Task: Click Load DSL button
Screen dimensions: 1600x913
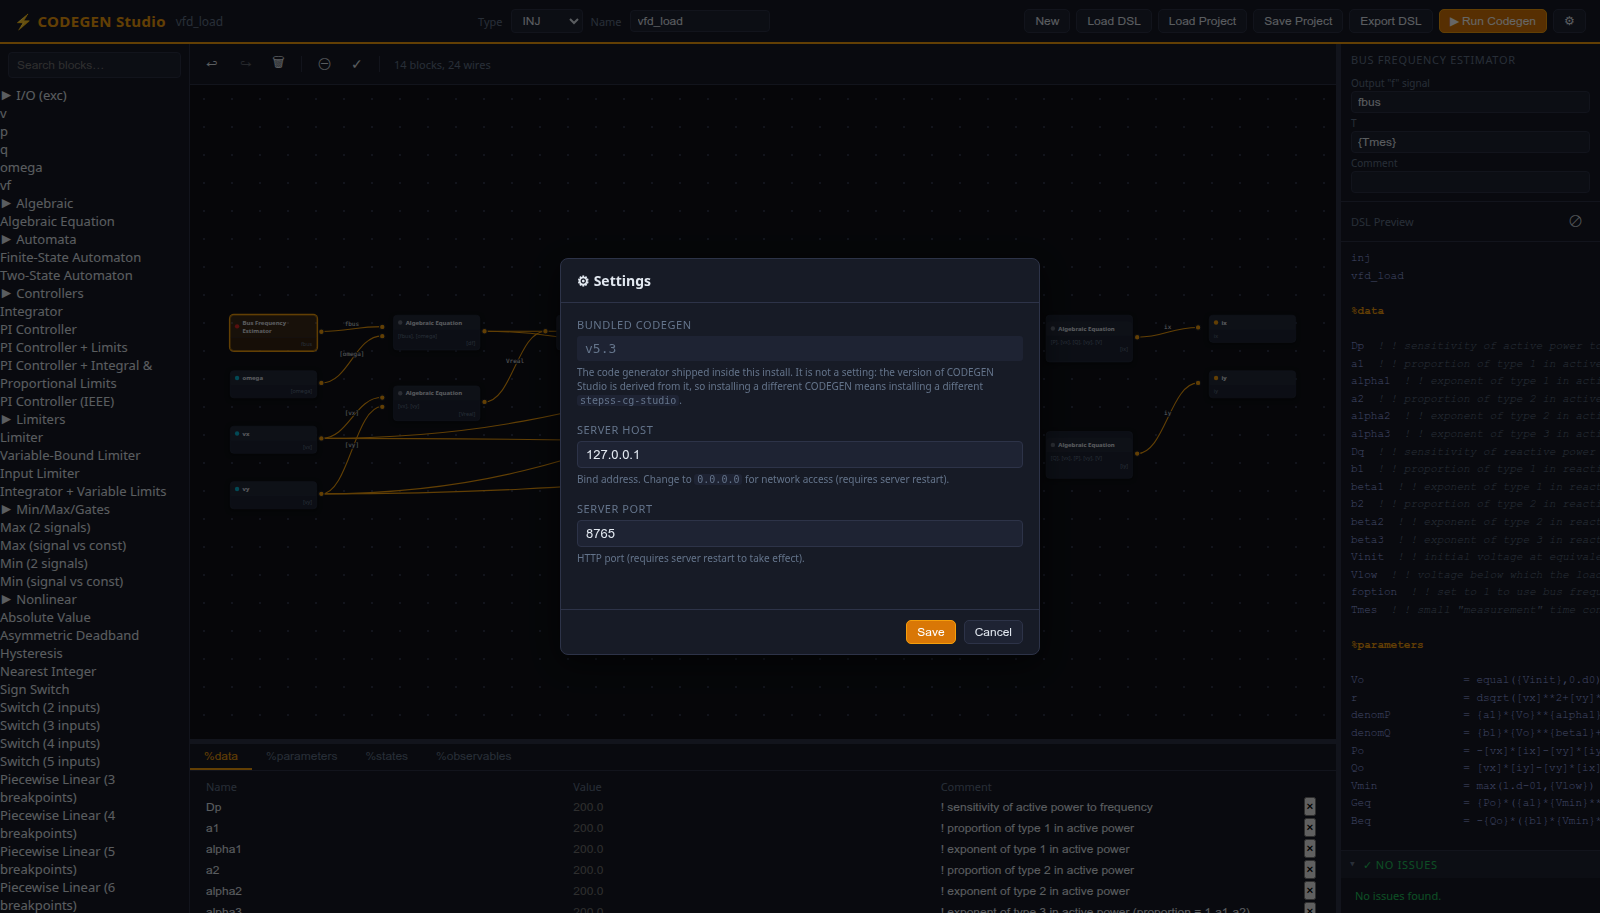Action: pos(1114,21)
